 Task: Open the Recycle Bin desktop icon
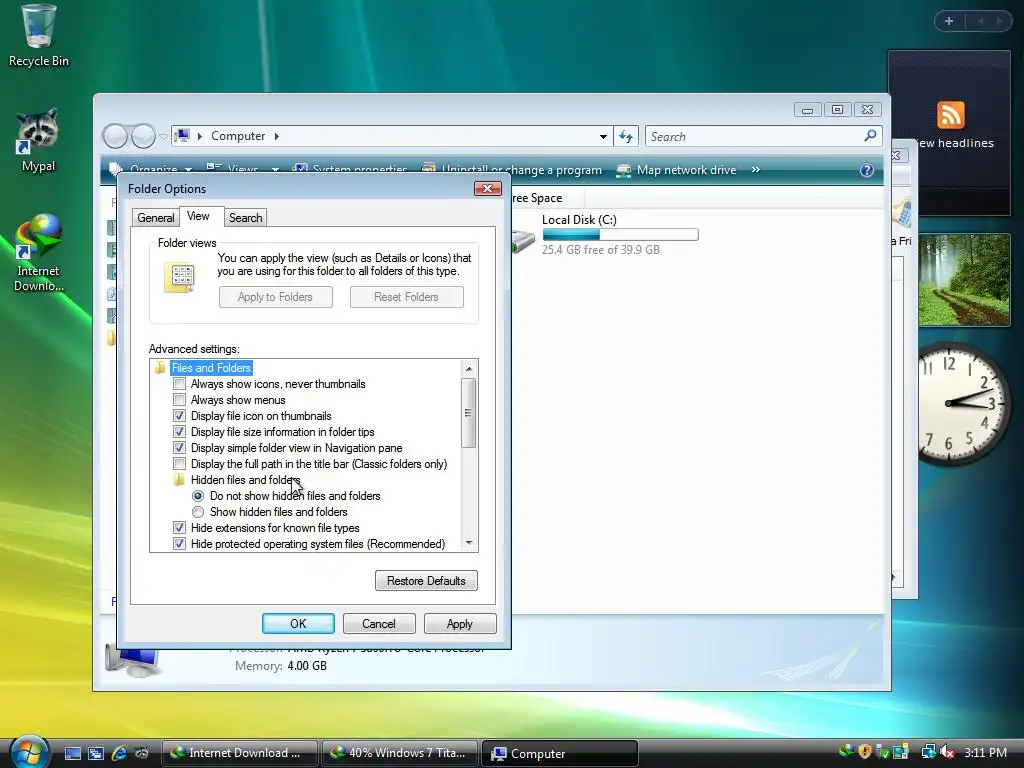tap(39, 36)
